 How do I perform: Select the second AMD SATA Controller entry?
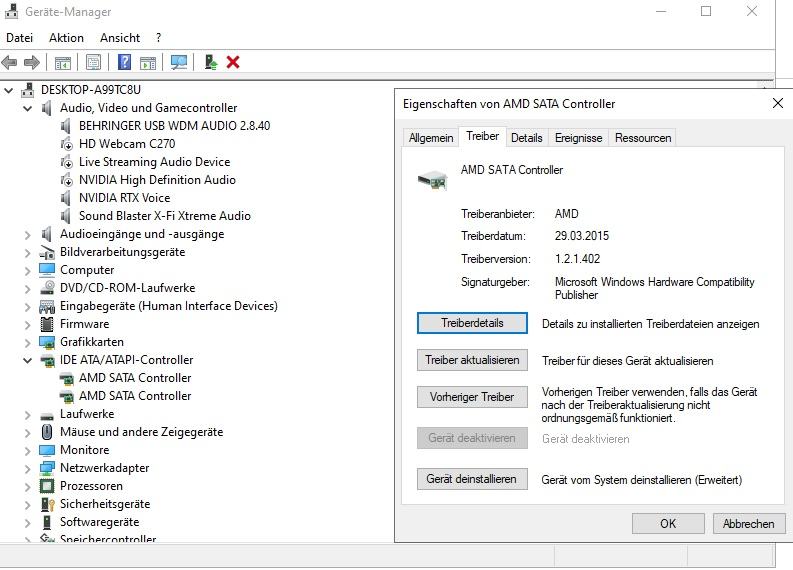pos(135,396)
